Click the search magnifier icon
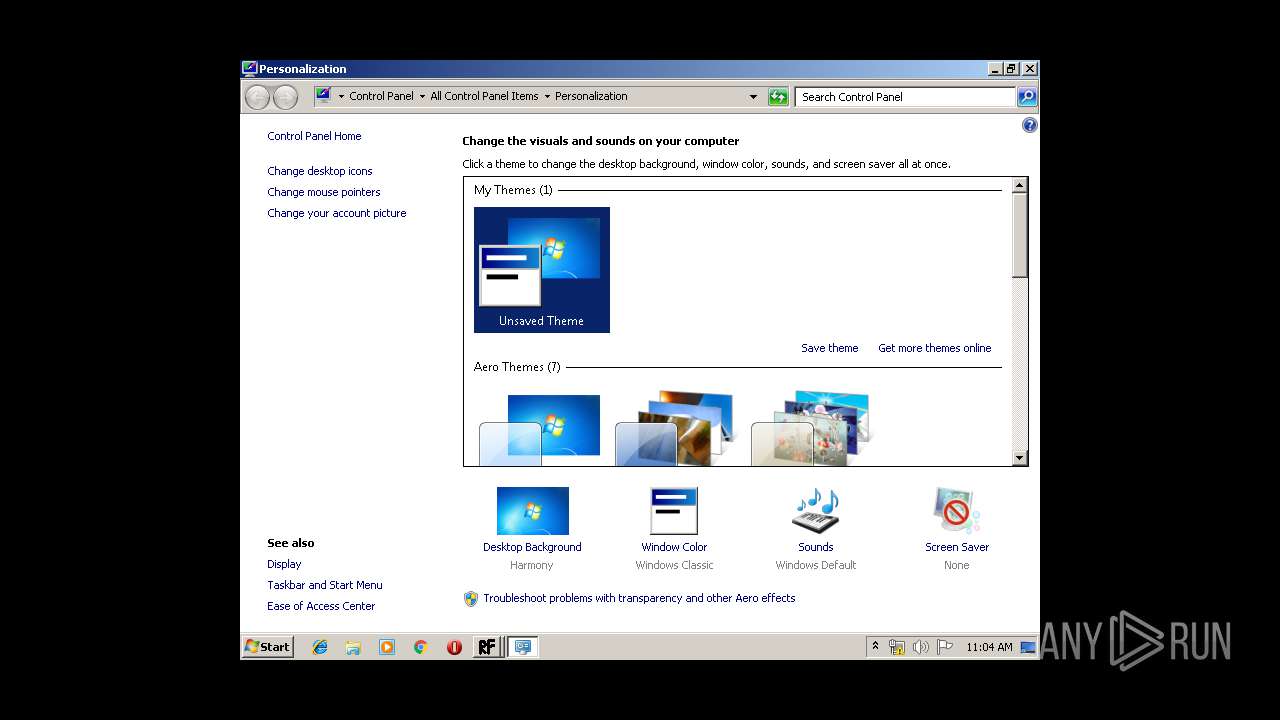 [1027, 97]
